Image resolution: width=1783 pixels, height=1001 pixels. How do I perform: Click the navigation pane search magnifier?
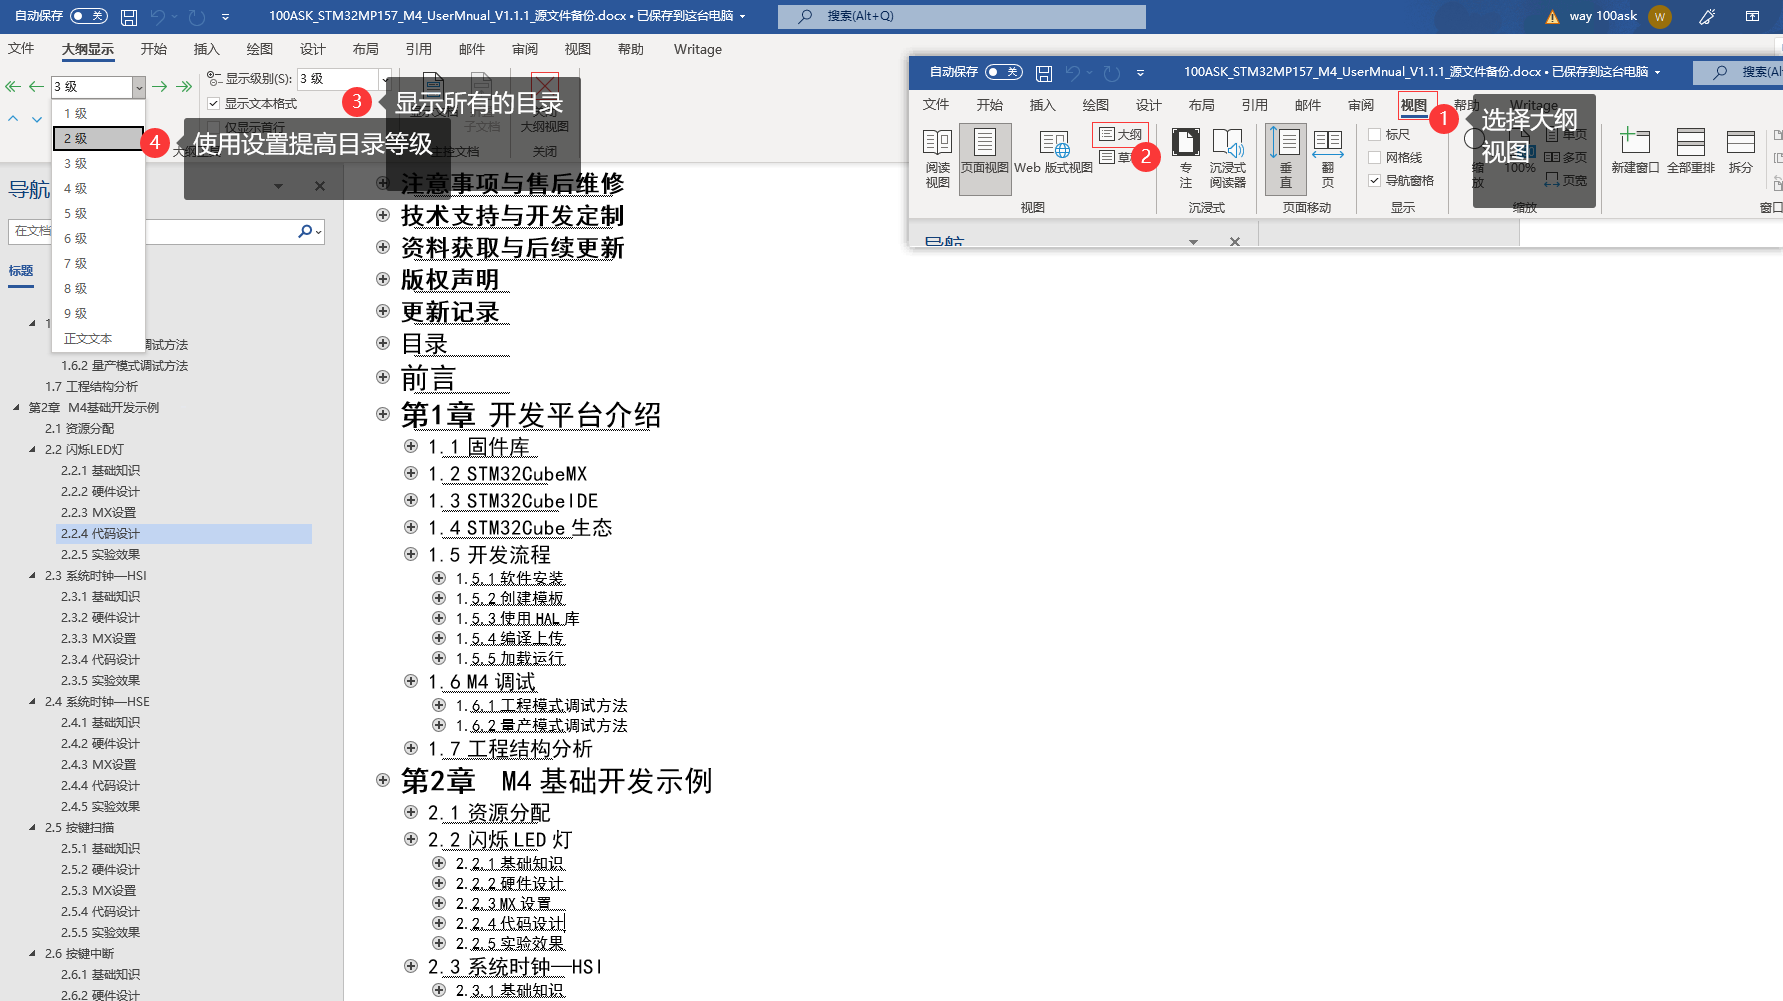click(305, 231)
